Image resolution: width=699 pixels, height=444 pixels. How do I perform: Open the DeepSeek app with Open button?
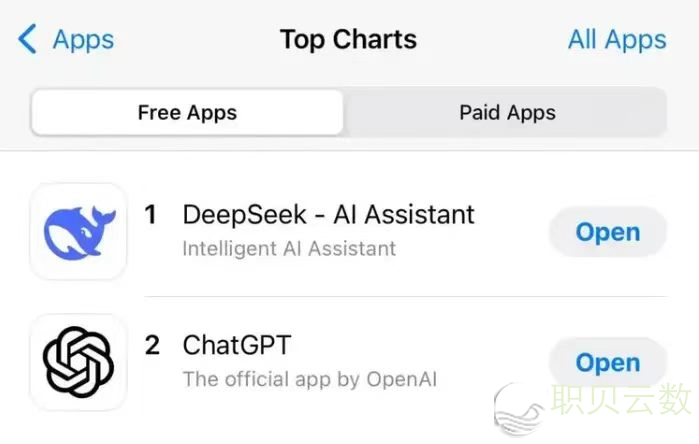tap(608, 232)
